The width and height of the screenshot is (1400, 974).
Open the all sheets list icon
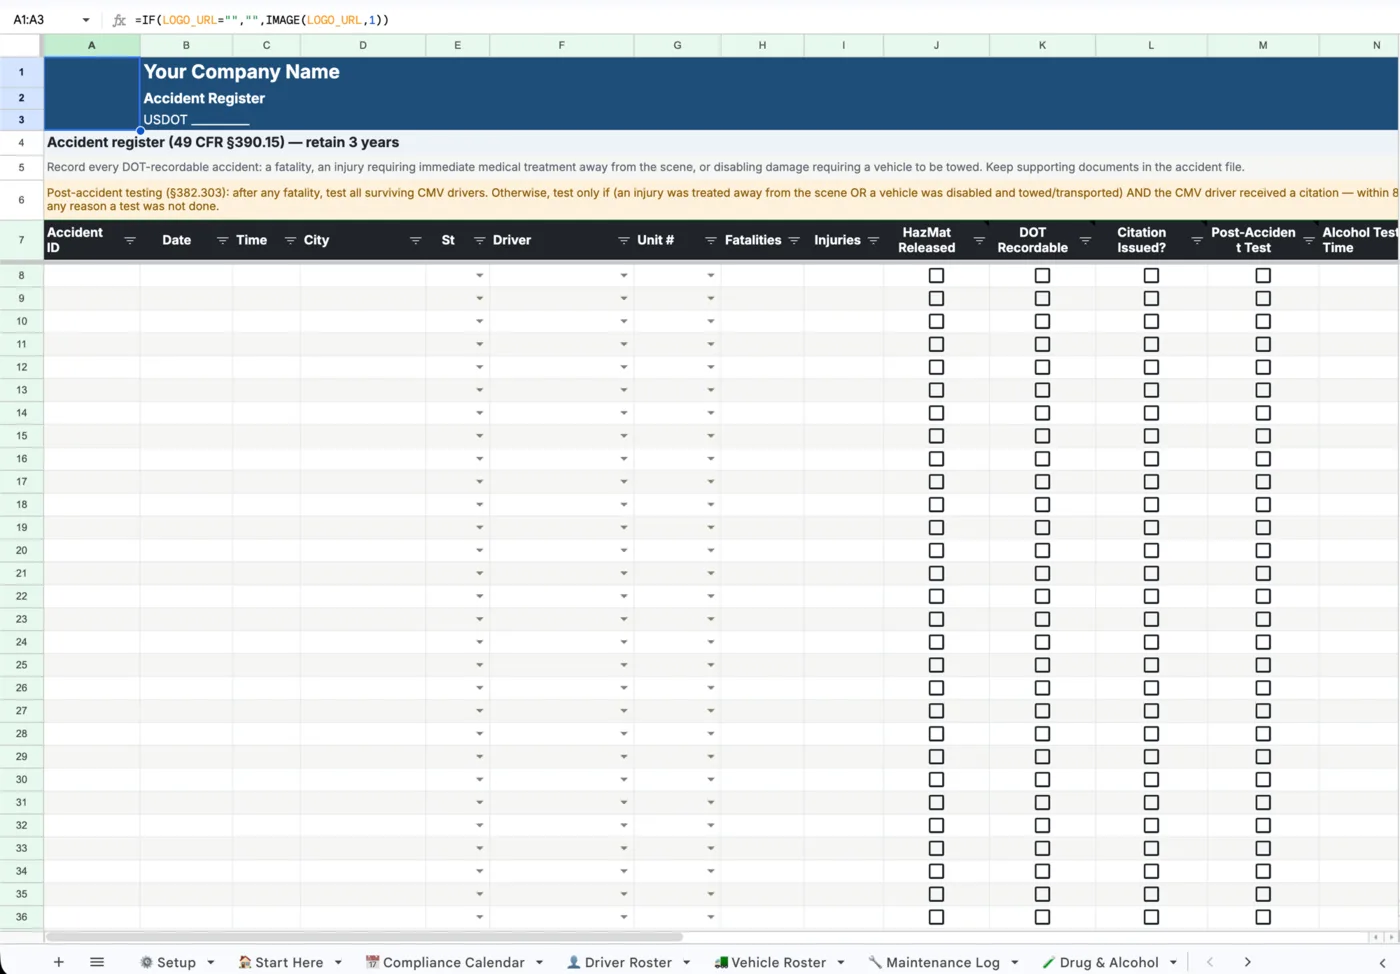[97, 962]
